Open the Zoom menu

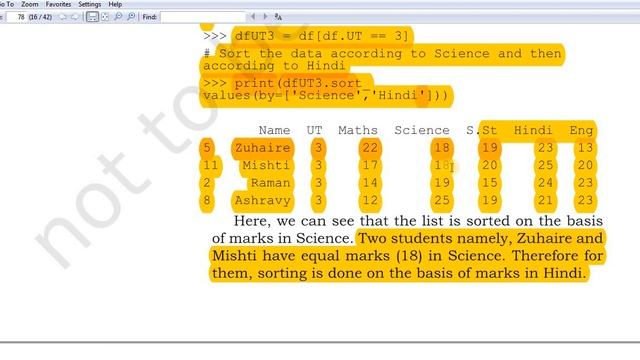tap(30, 4)
